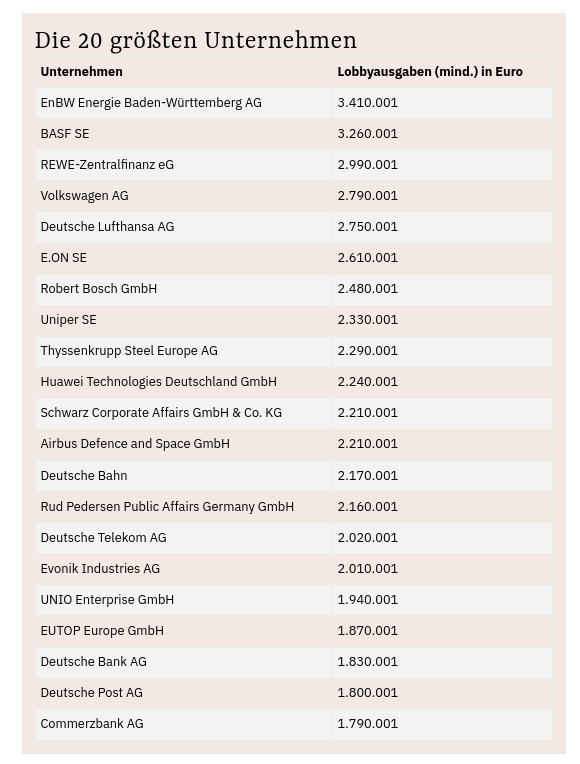Click the 'Die 20 größten Unternehmen' heading
Screen dimensions: 580x764
tap(195, 40)
